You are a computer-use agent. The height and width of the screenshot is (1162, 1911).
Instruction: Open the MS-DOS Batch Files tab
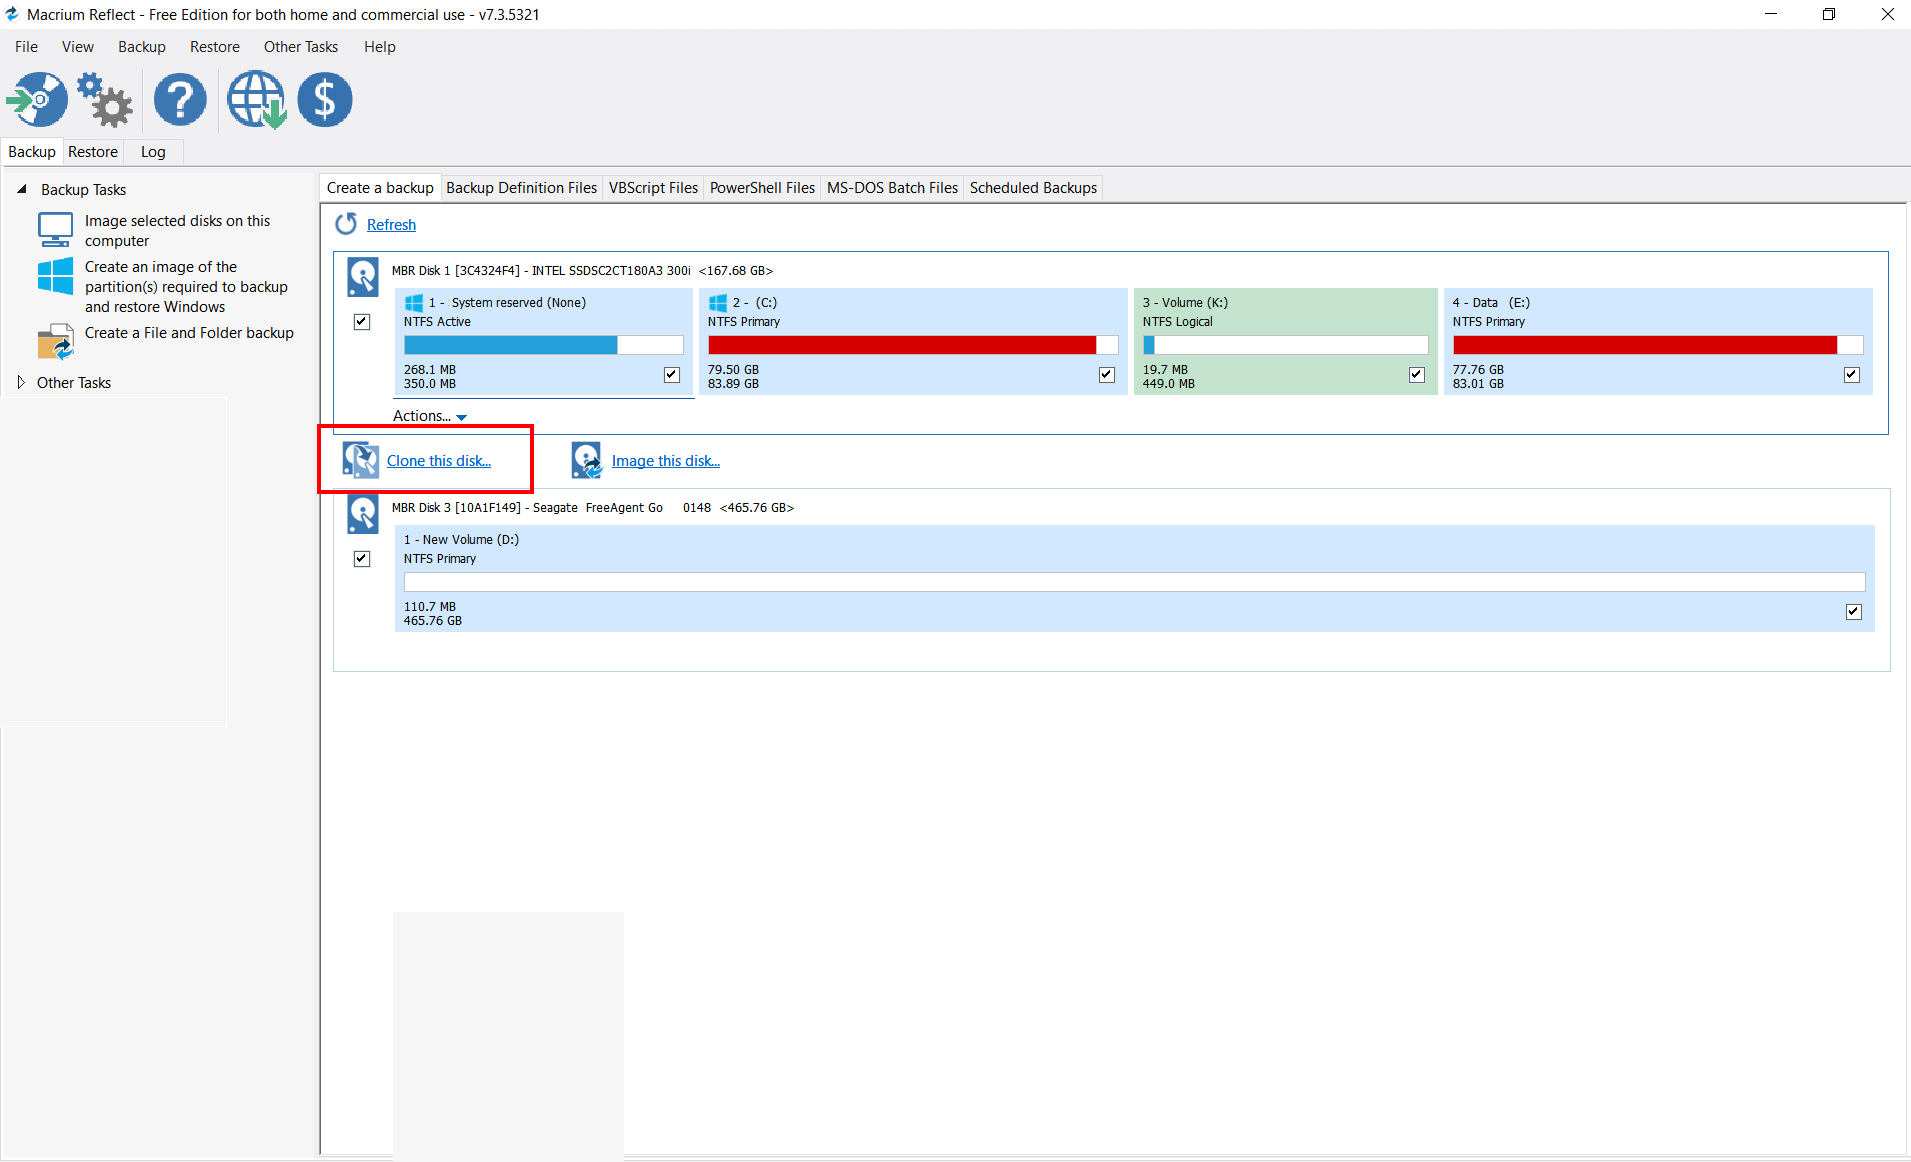892,188
